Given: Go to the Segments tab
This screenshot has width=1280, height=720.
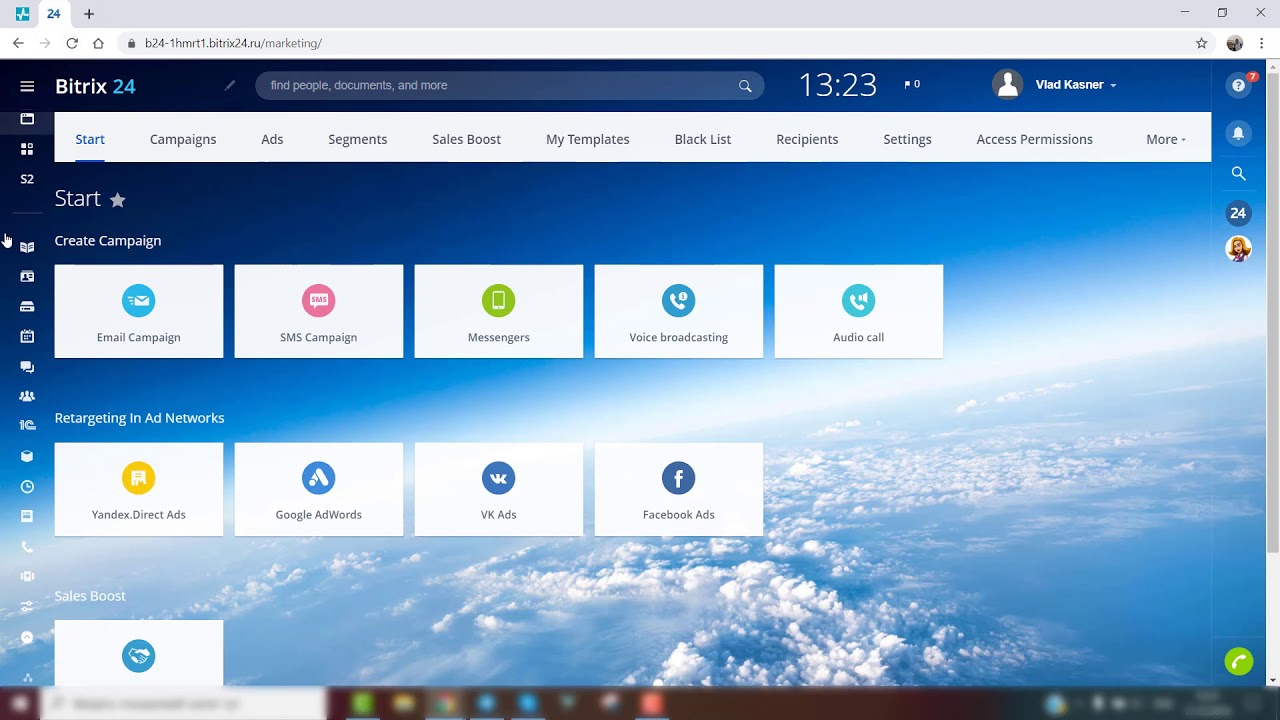Looking at the screenshot, I should pyautogui.click(x=358, y=139).
